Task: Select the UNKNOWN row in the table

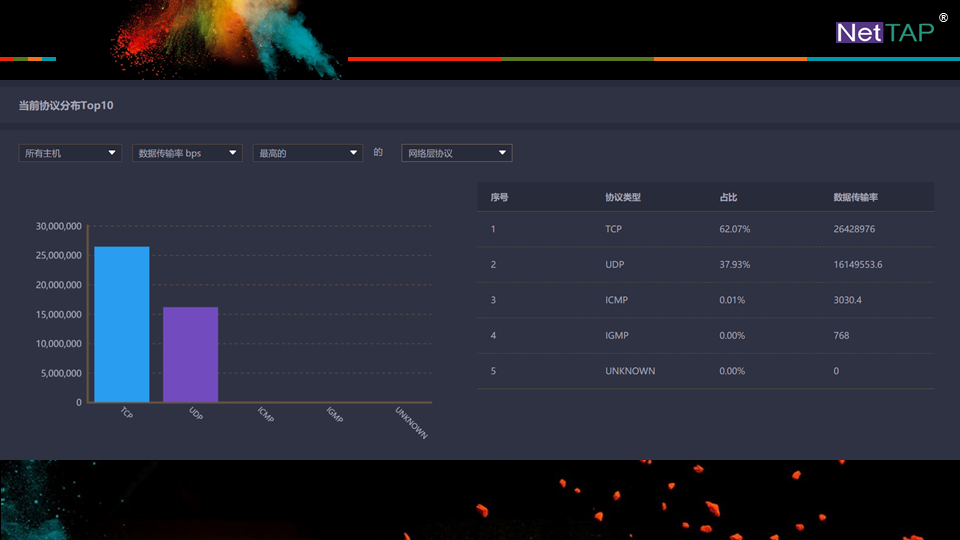Action: [705, 371]
